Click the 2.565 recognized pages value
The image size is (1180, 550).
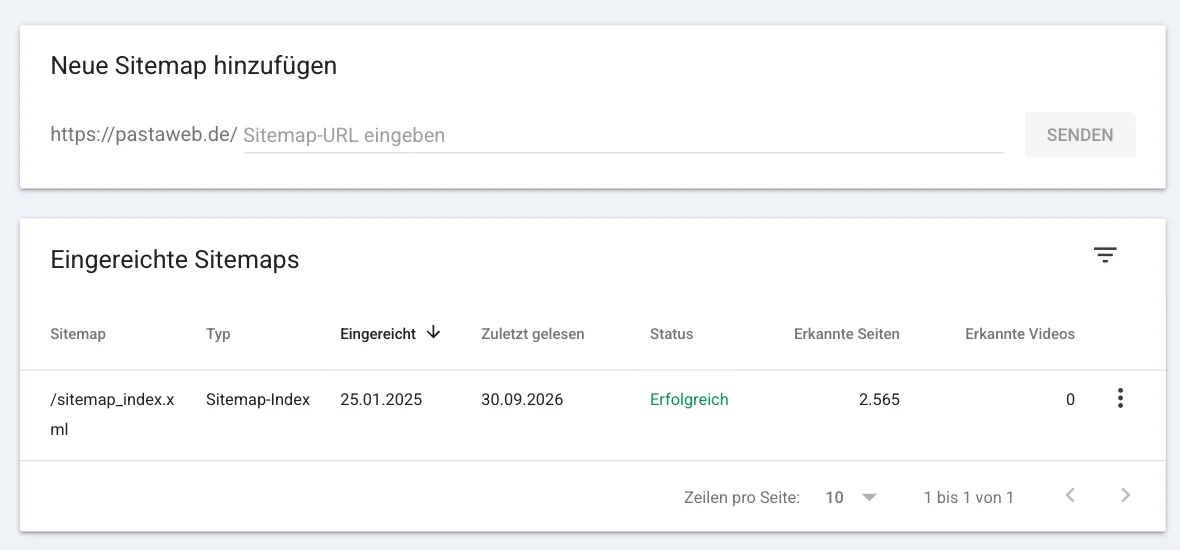[x=879, y=400]
